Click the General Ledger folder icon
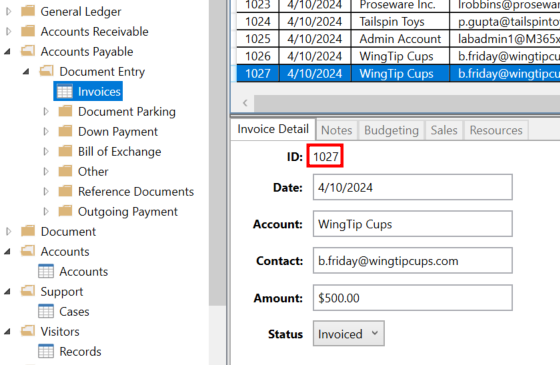560x365 pixels. point(28,11)
